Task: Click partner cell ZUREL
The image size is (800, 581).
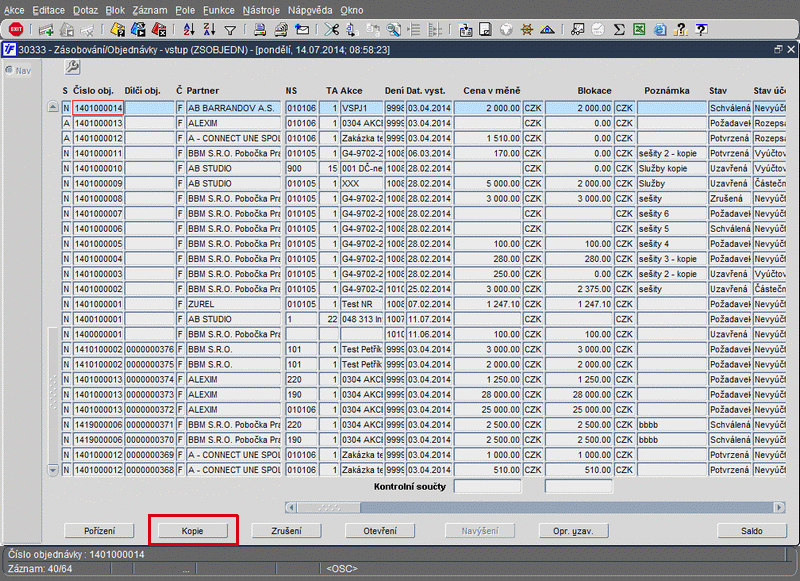Action: pyautogui.click(x=234, y=304)
